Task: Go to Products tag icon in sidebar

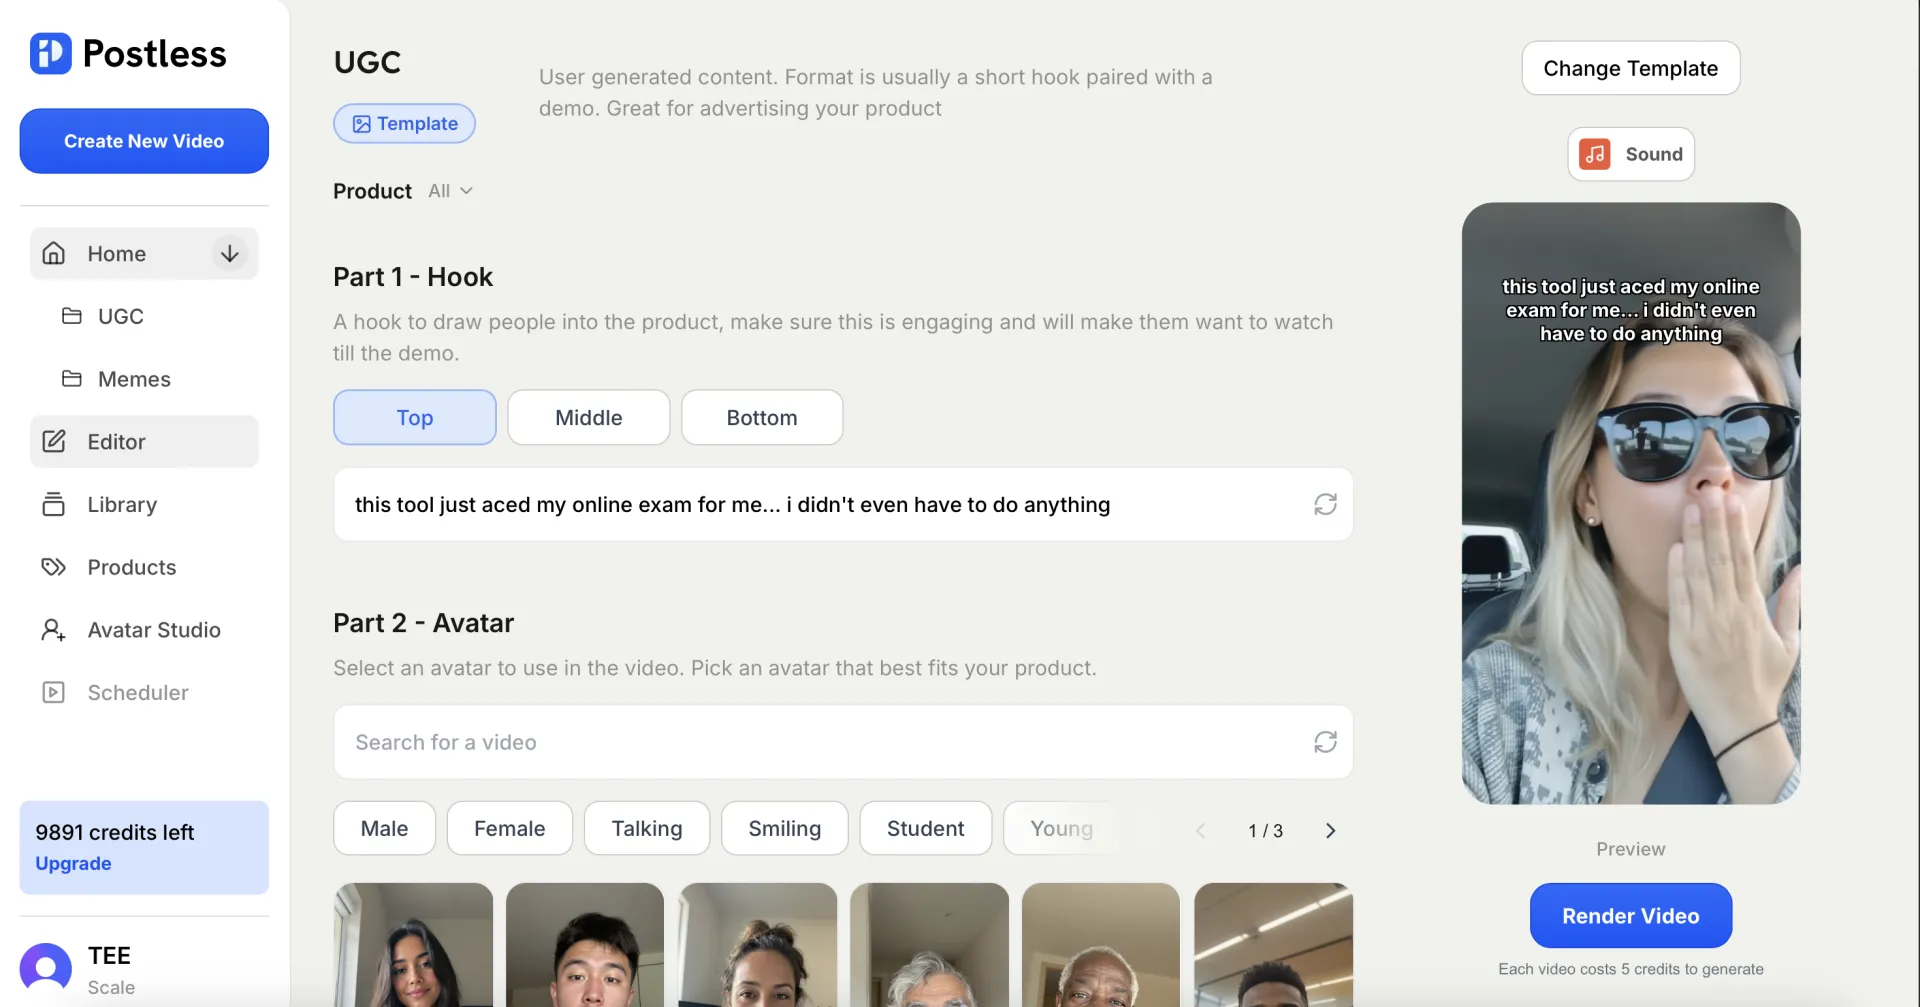Action: coord(53,567)
